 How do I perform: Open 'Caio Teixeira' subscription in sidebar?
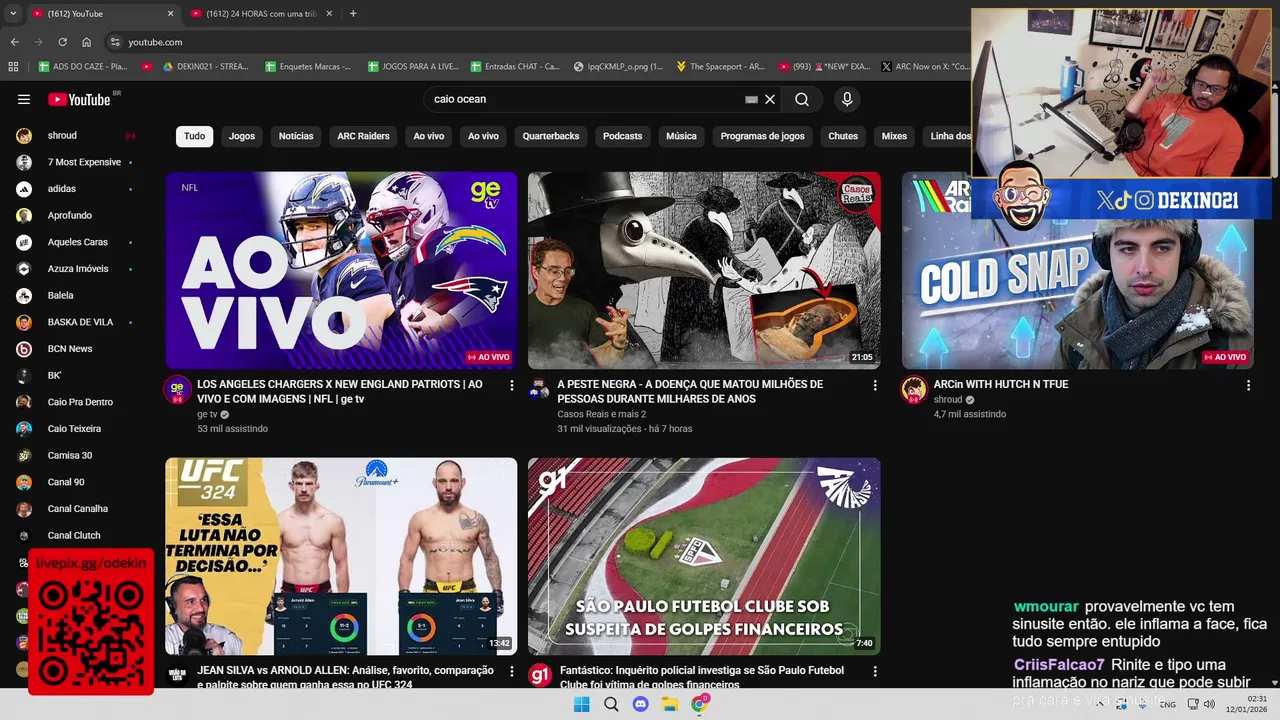point(75,429)
